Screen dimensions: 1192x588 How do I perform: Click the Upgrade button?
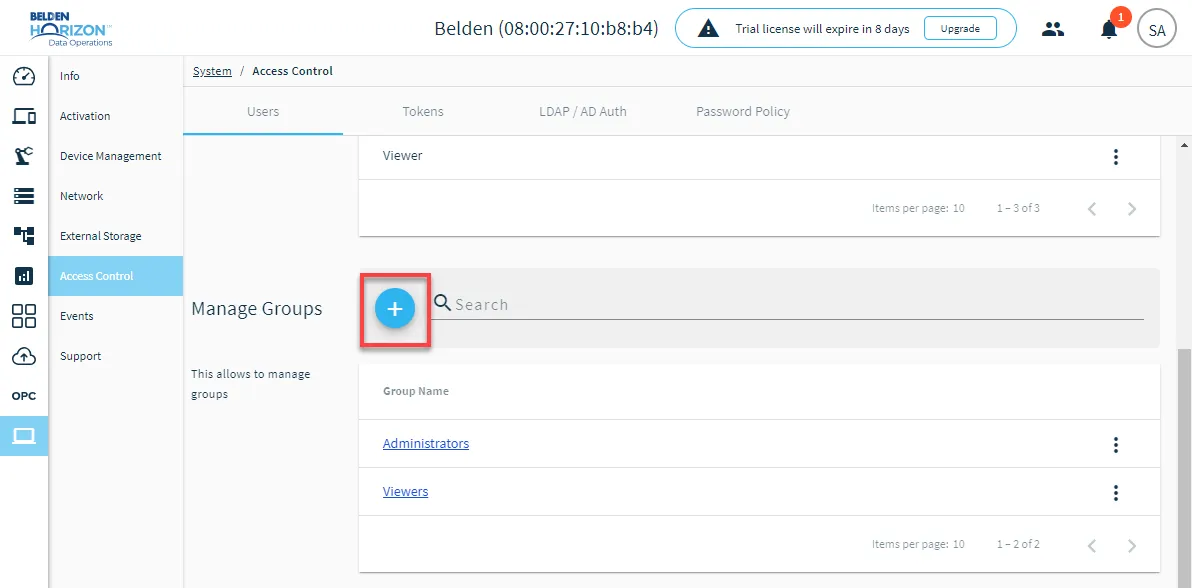tap(960, 29)
